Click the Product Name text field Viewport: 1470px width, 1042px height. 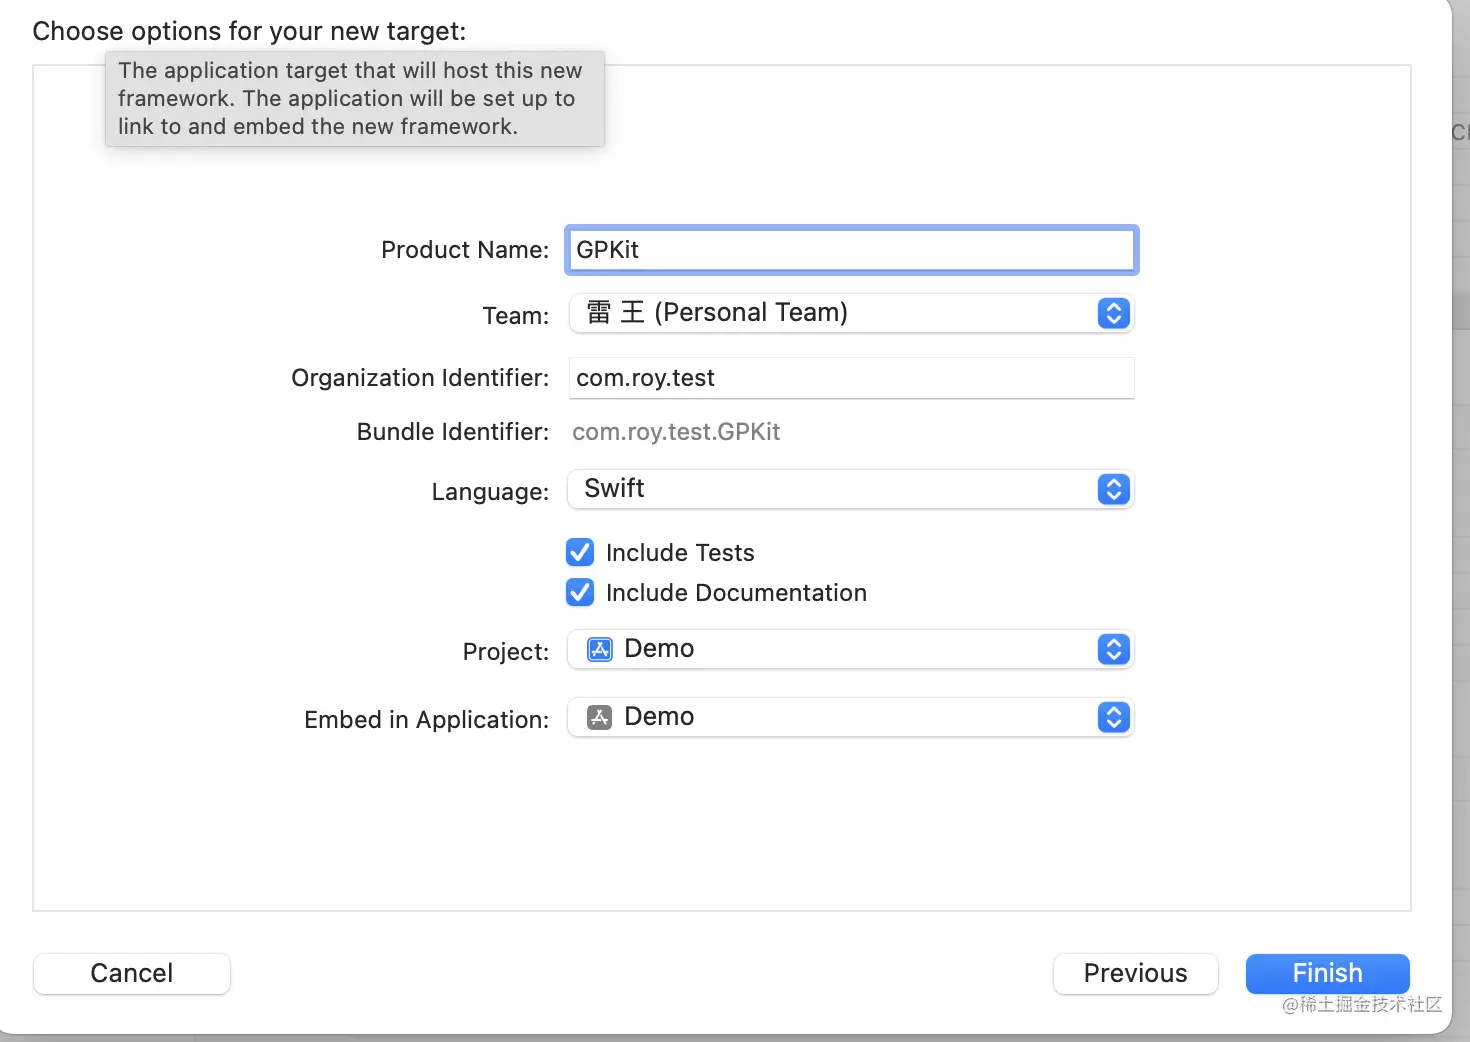(850, 250)
